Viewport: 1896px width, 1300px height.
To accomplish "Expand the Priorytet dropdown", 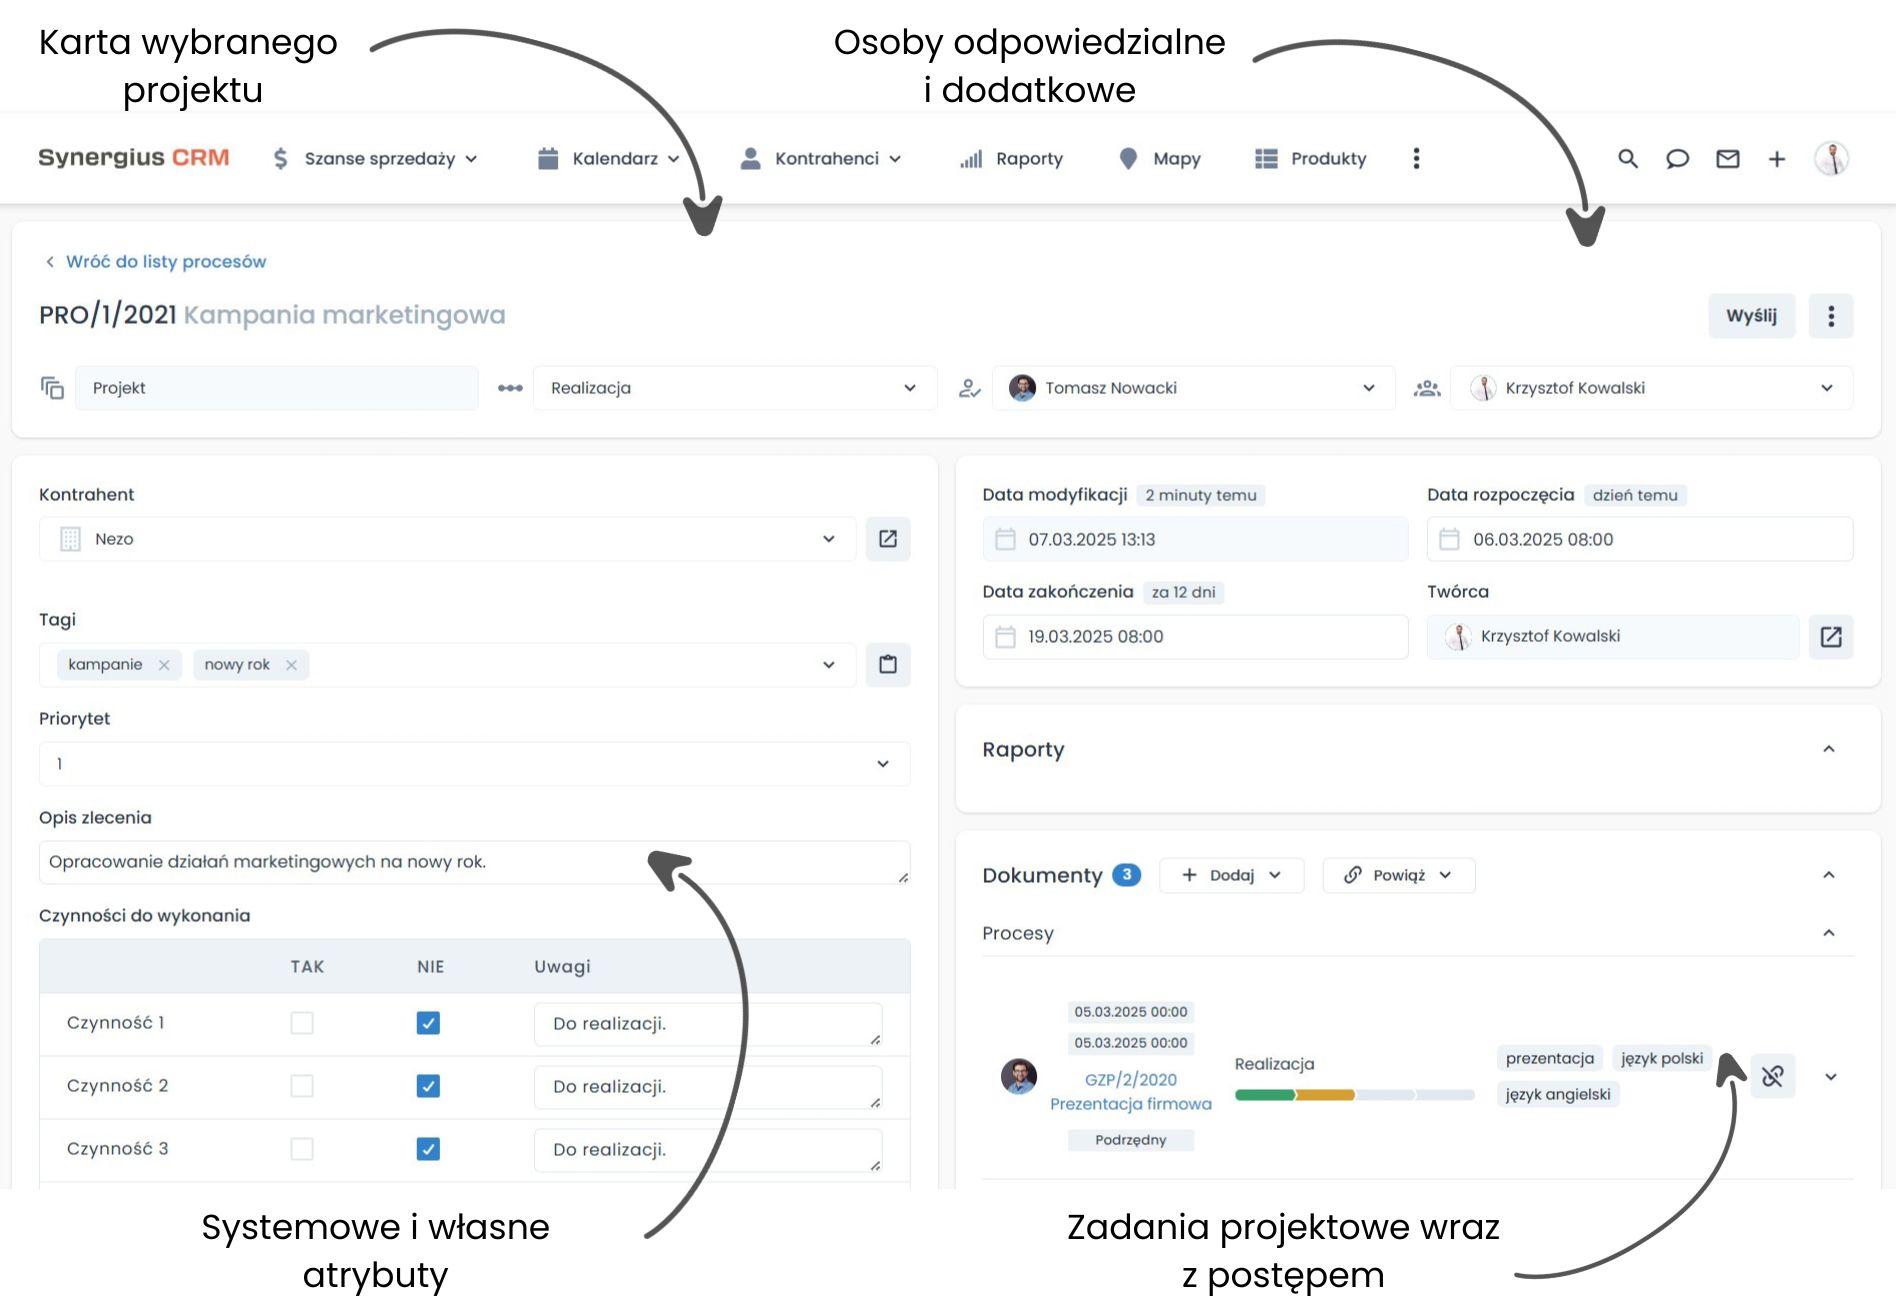I will (881, 763).
